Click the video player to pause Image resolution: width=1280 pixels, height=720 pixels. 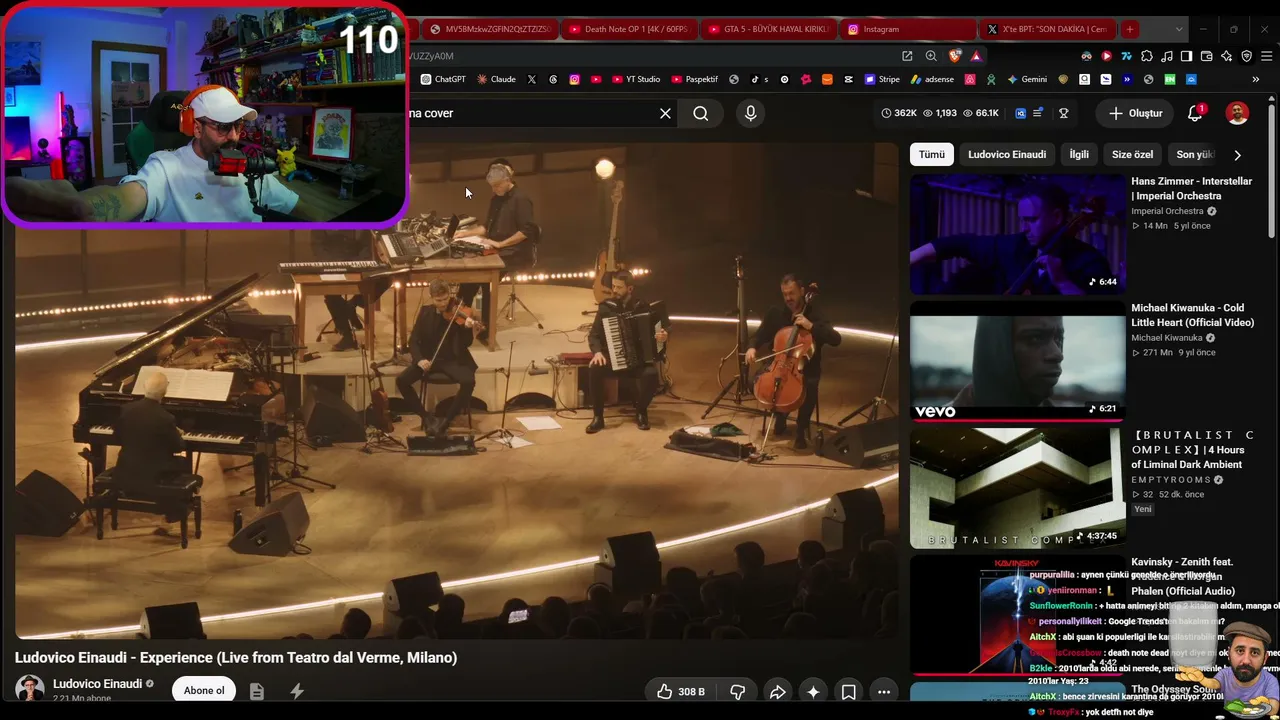tap(456, 390)
